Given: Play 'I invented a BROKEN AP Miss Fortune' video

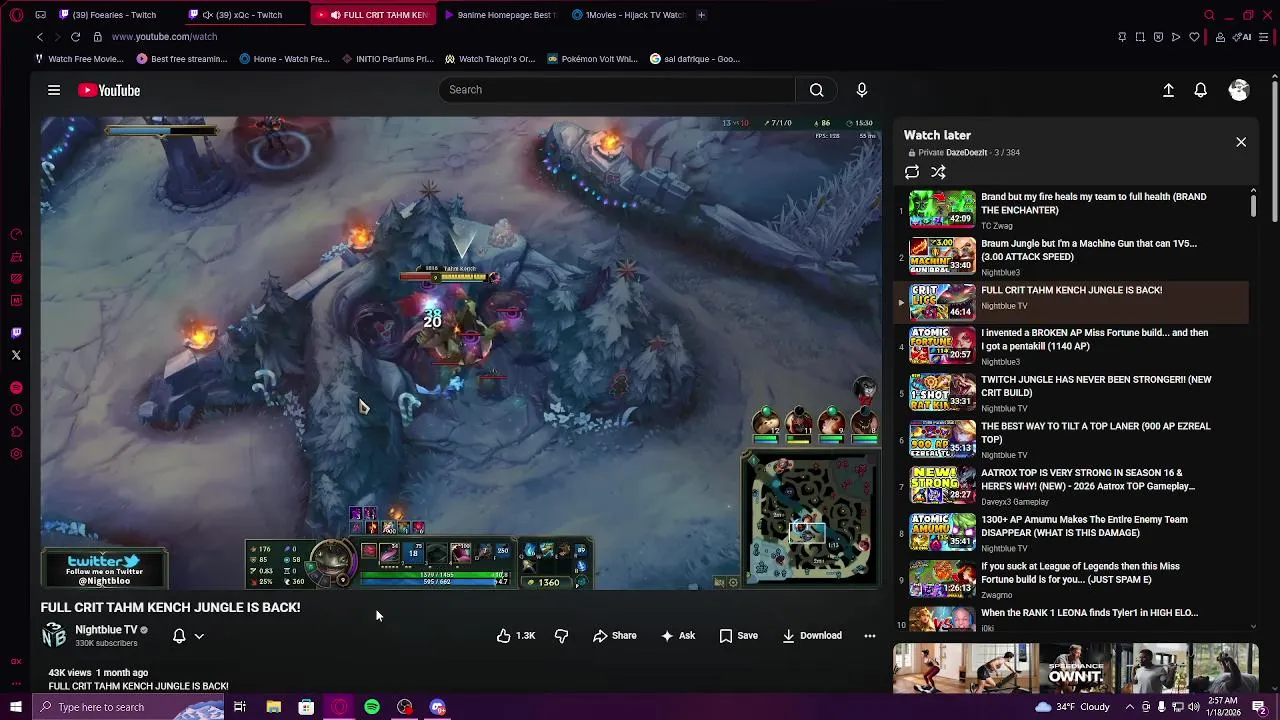Looking at the screenshot, I should point(1070,346).
